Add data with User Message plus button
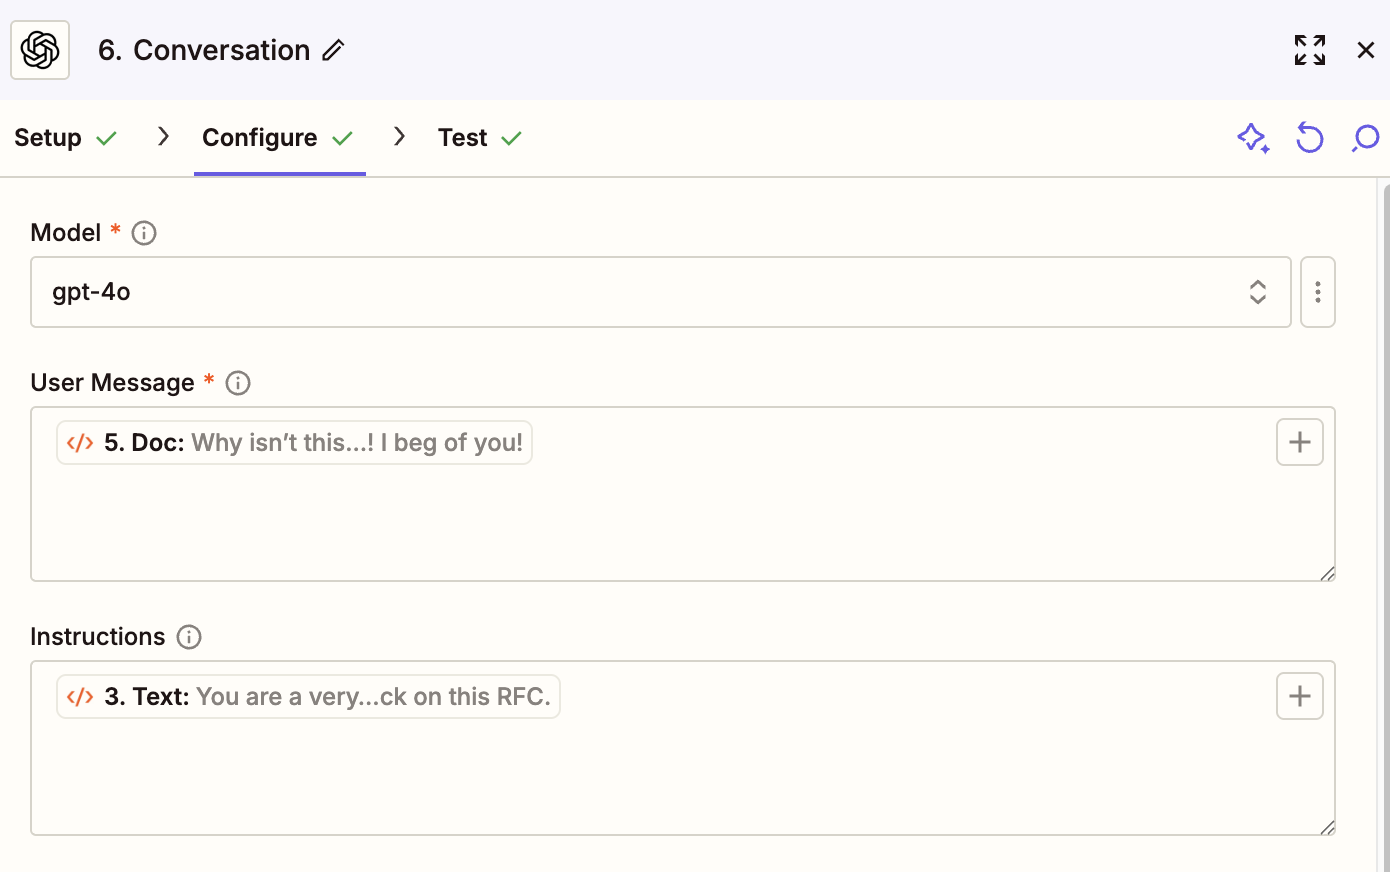The height and width of the screenshot is (872, 1390). point(1299,442)
